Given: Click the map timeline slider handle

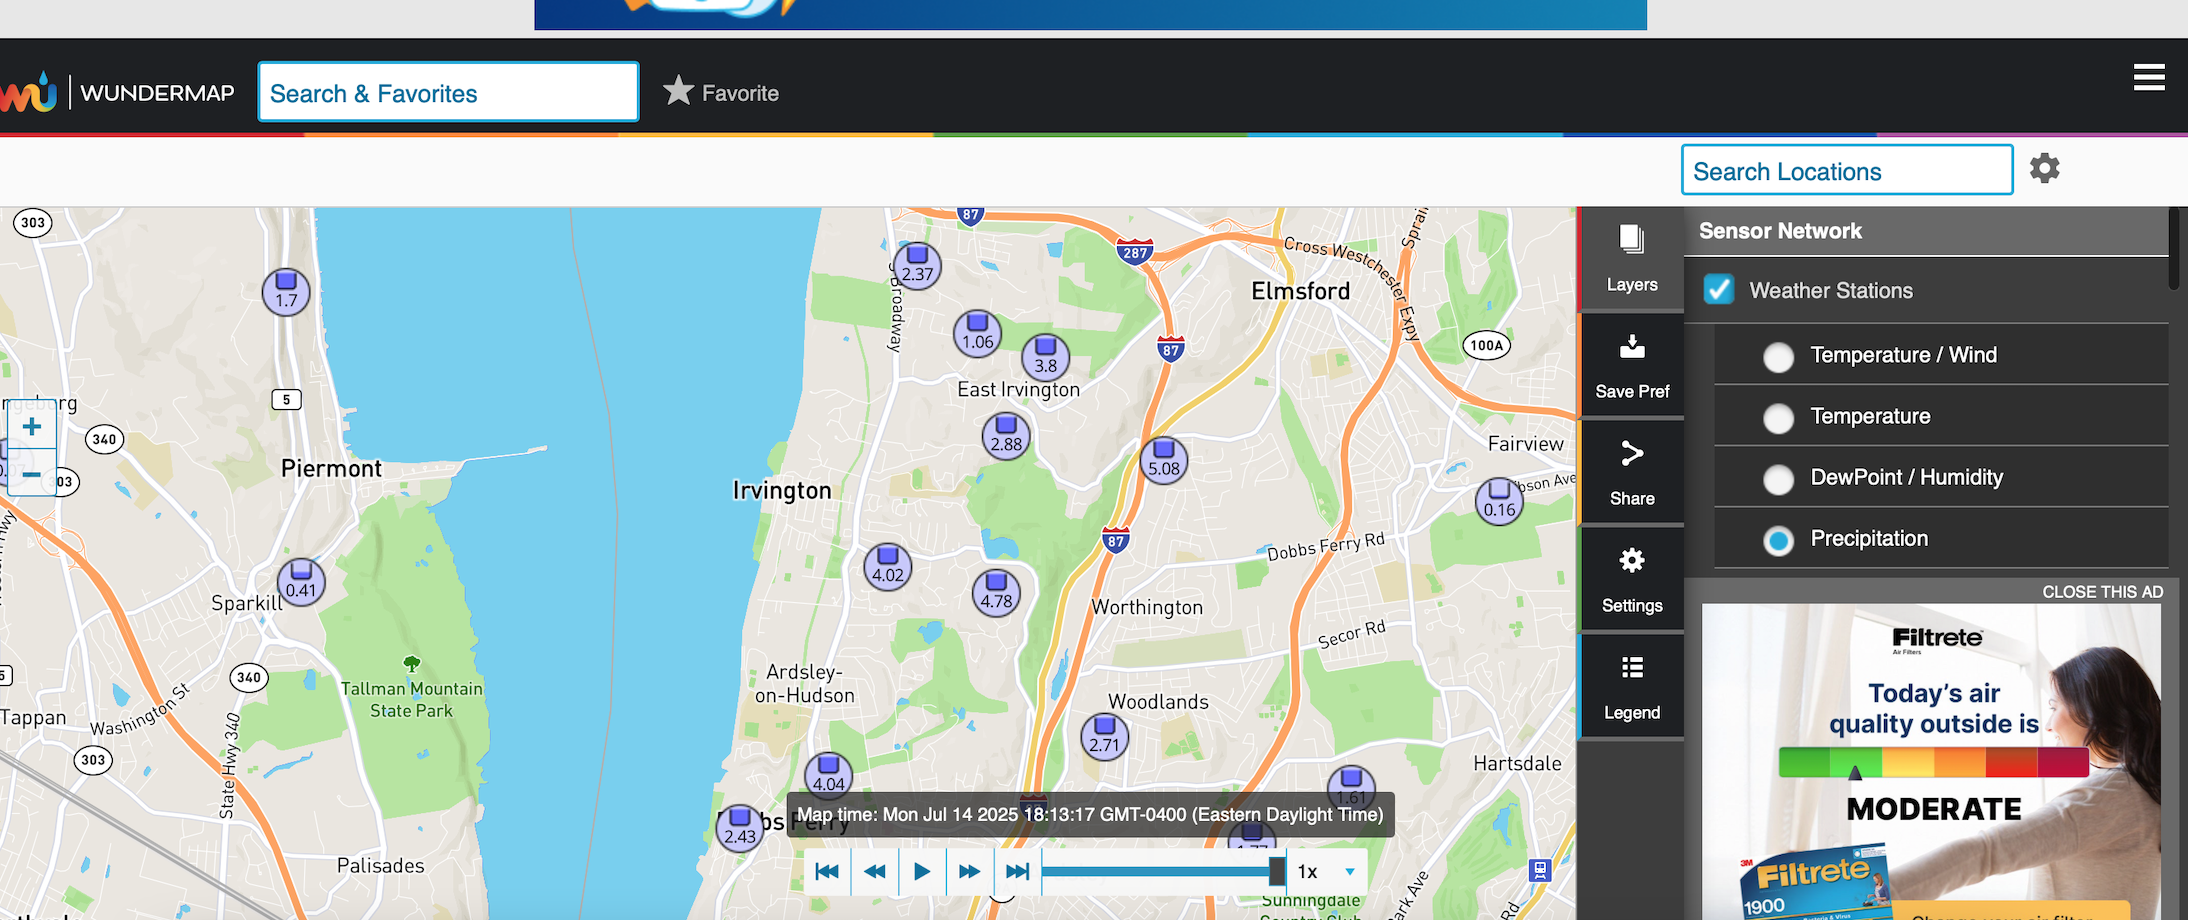Looking at the screenshot, I should coord(1277,871).
